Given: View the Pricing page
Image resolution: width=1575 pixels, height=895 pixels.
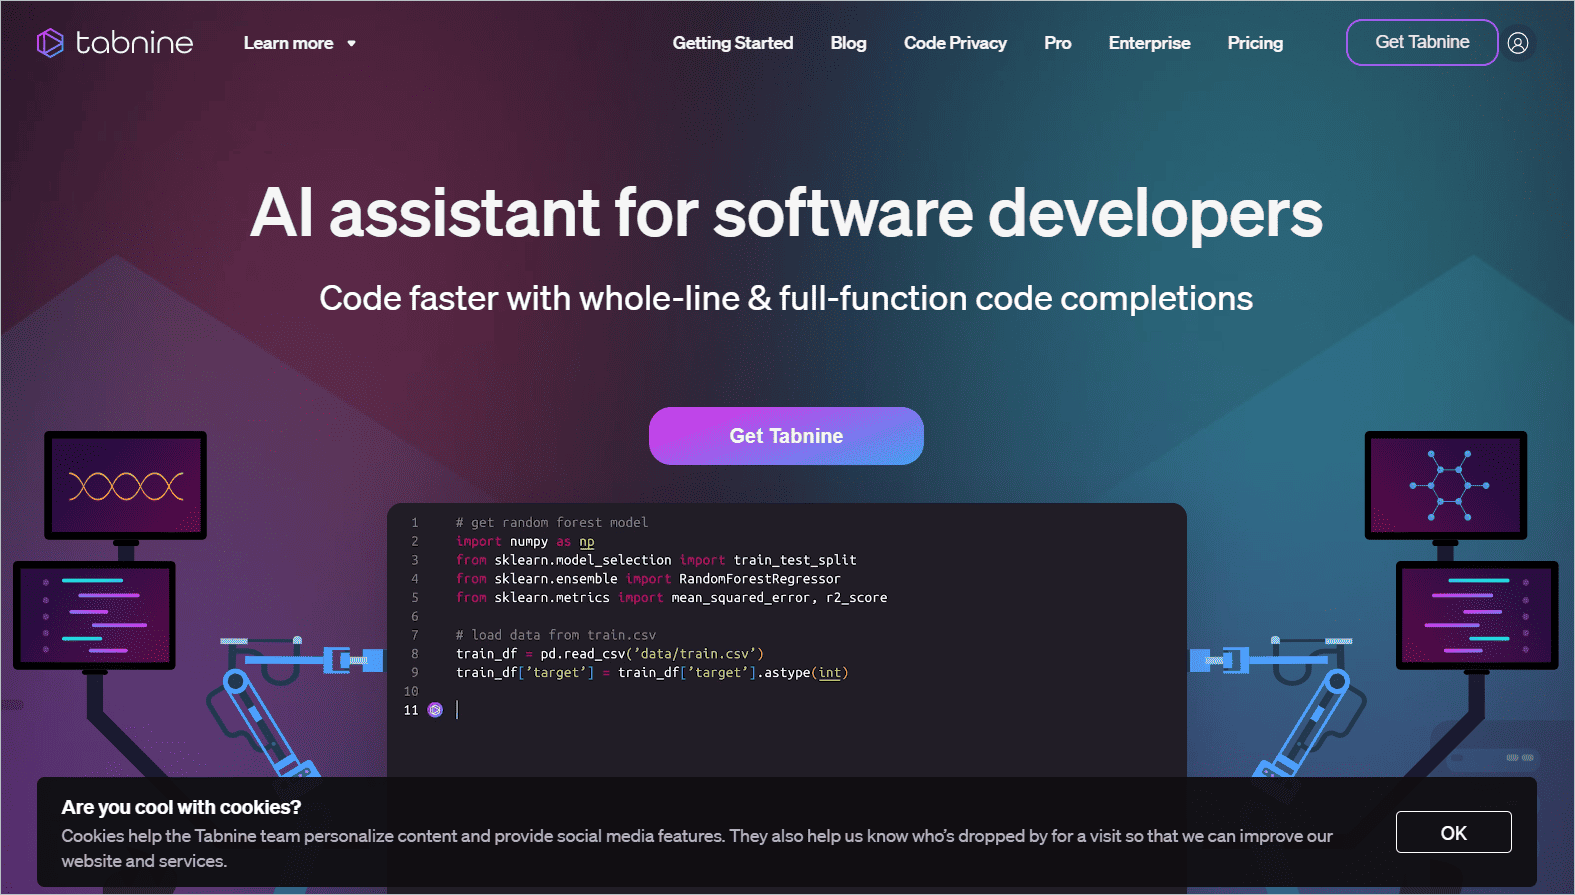Looking at the screenshot, I should [x=1255, y=43].
